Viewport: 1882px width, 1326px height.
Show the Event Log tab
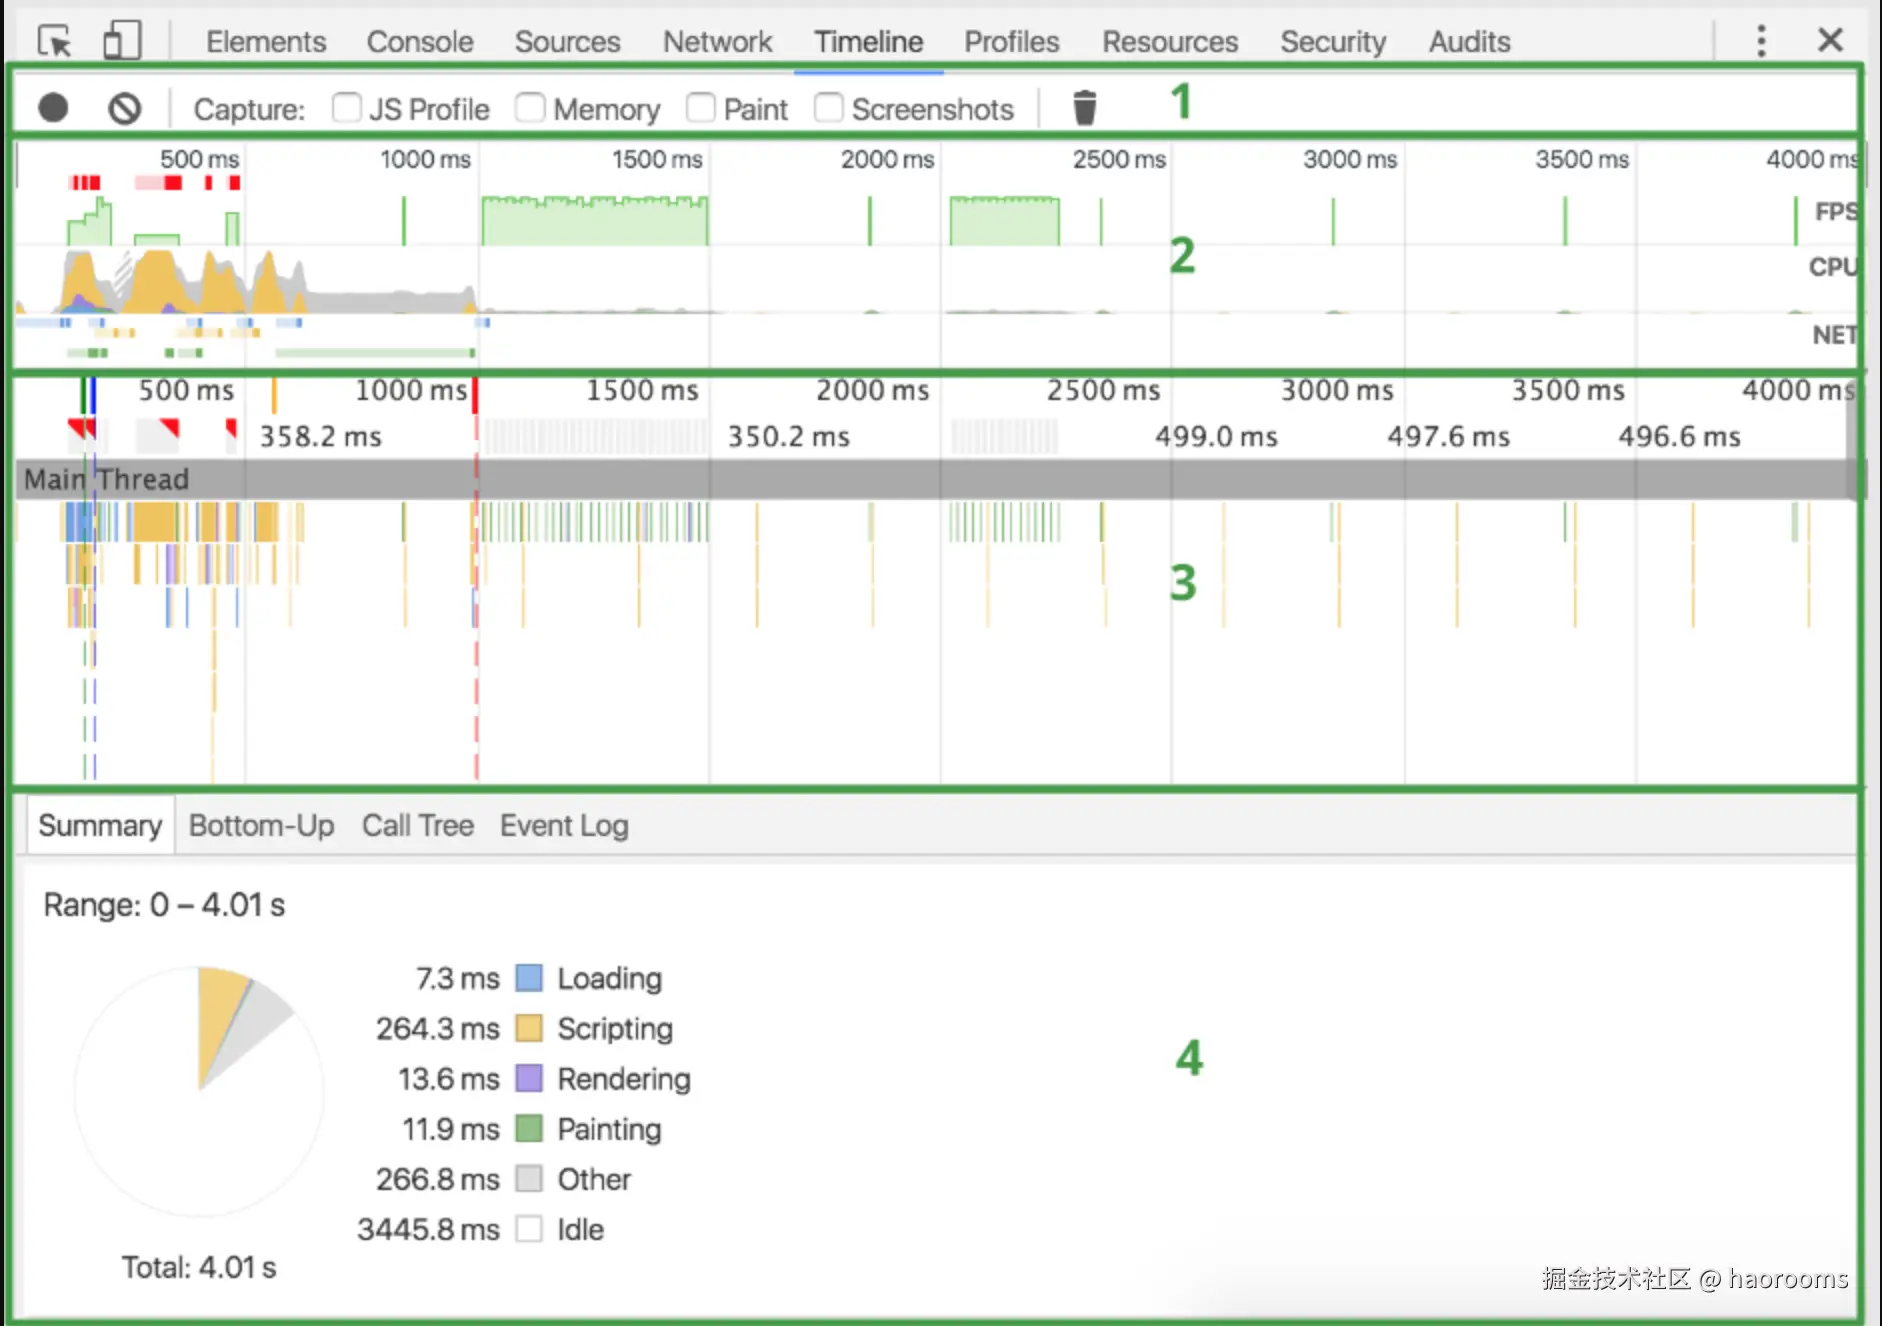tap(564, 826)
